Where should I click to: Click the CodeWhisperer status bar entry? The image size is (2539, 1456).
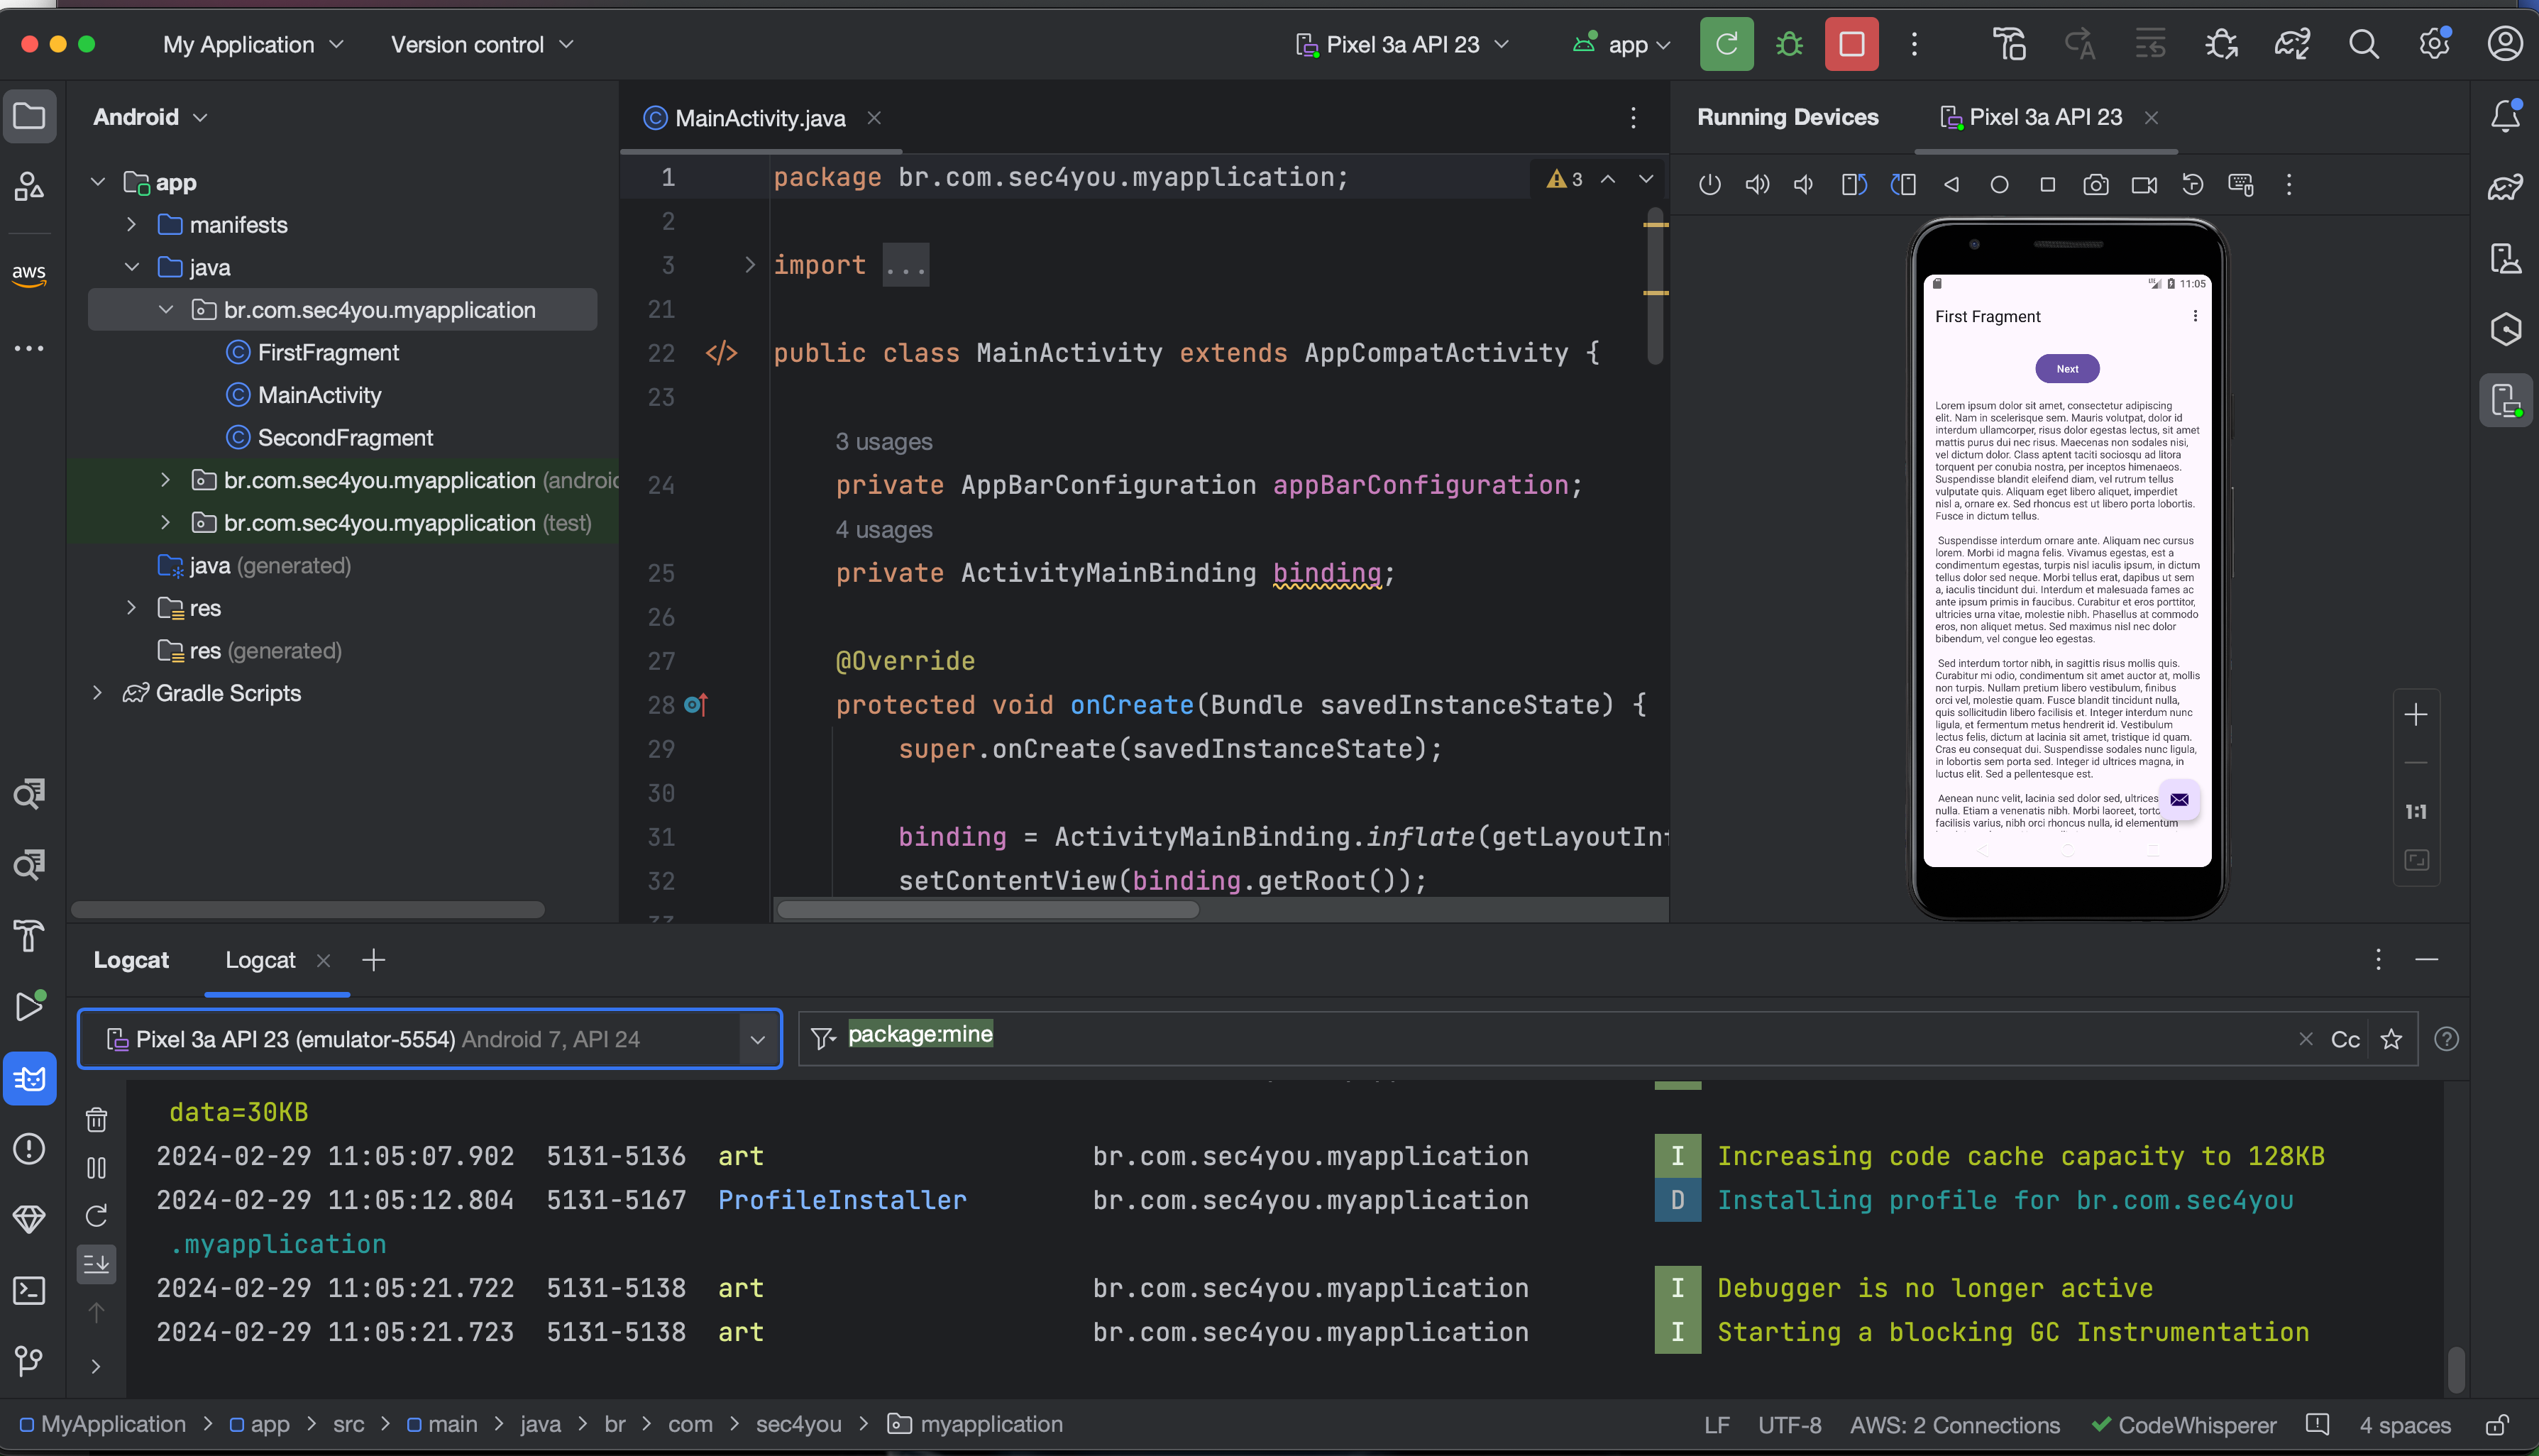point(2183,1425)
